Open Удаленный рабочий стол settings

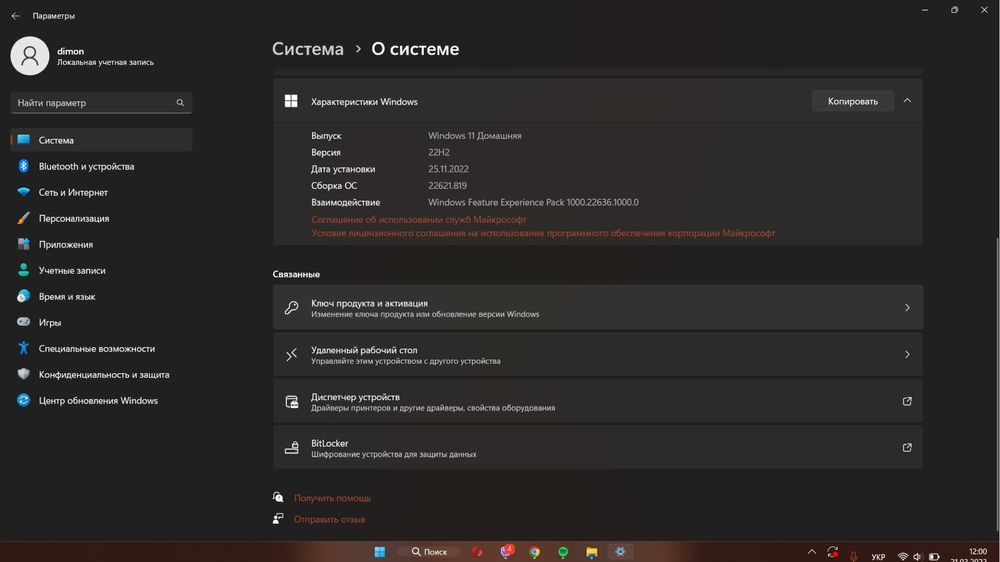point(598,354)
